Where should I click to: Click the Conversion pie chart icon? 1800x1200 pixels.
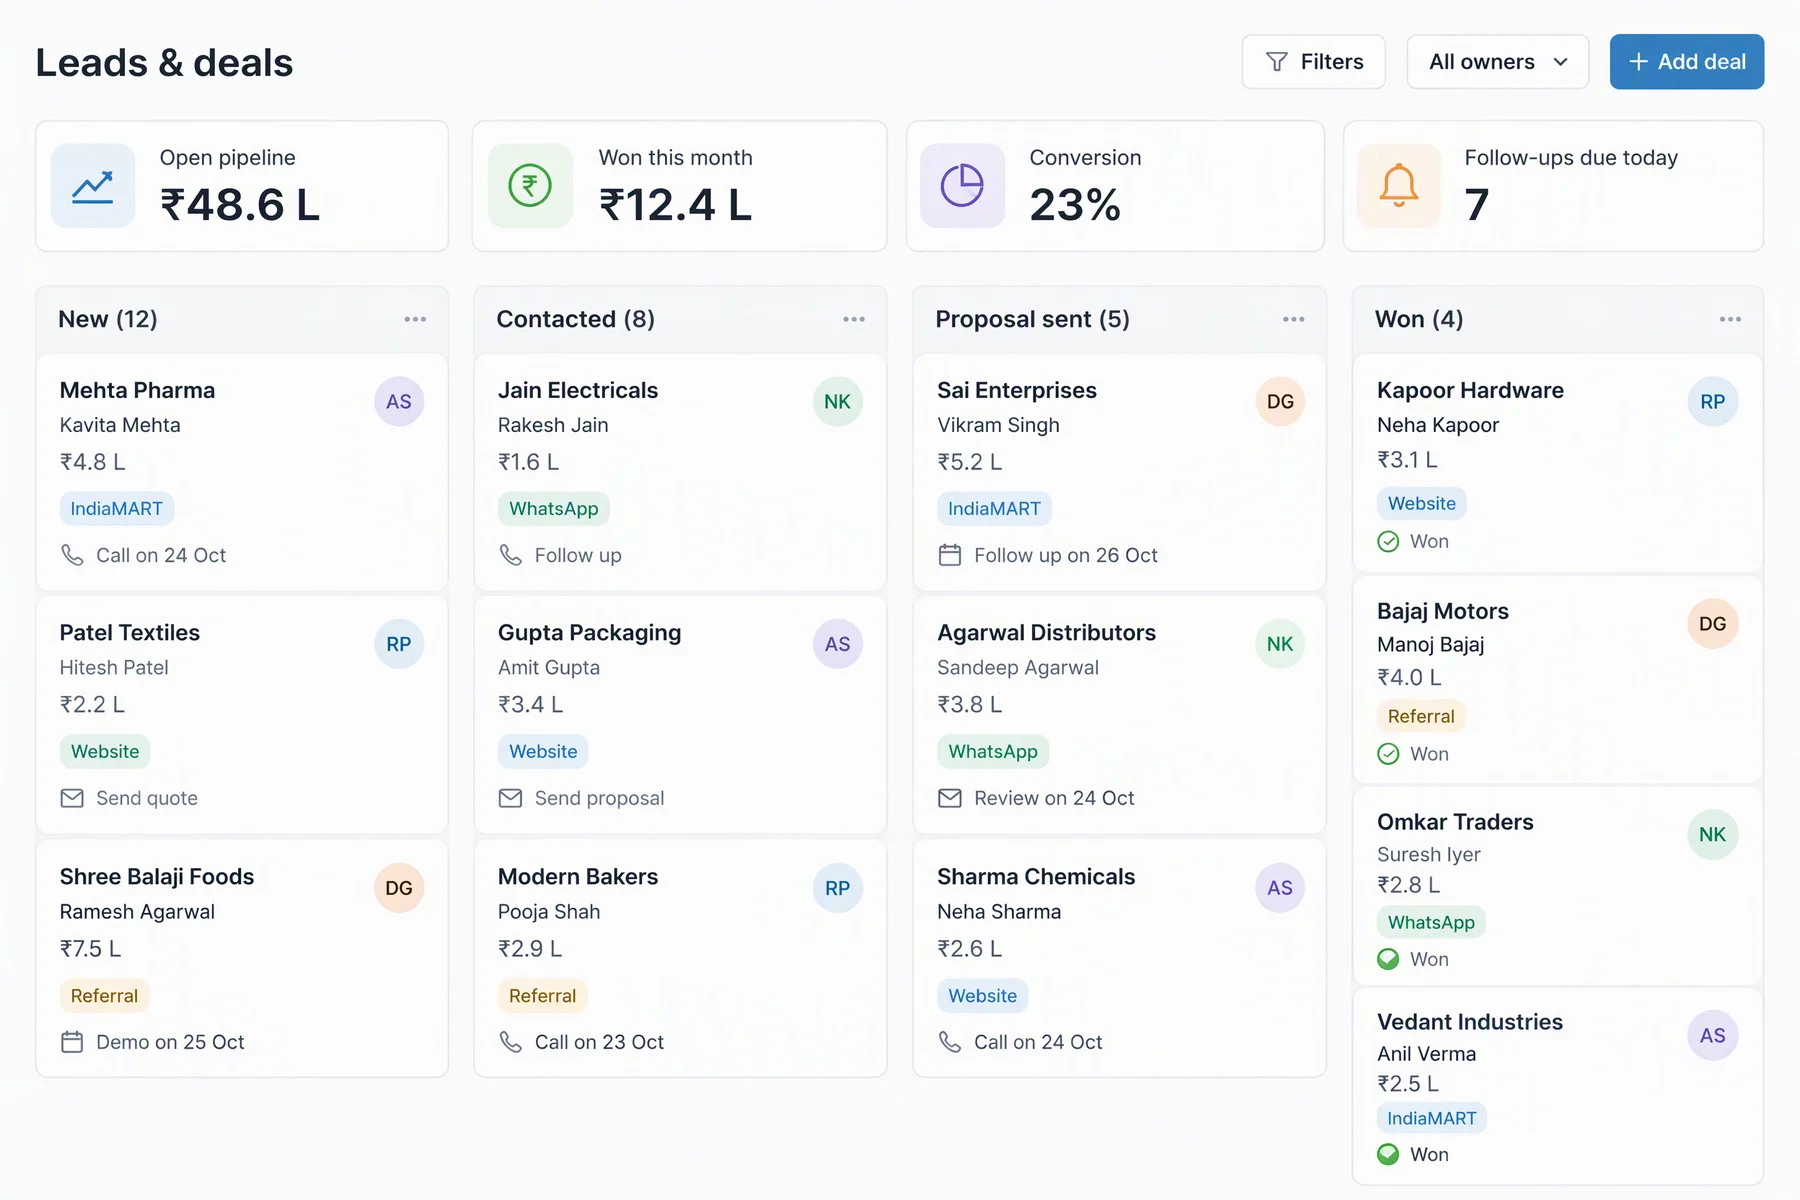tap(962, 186)
